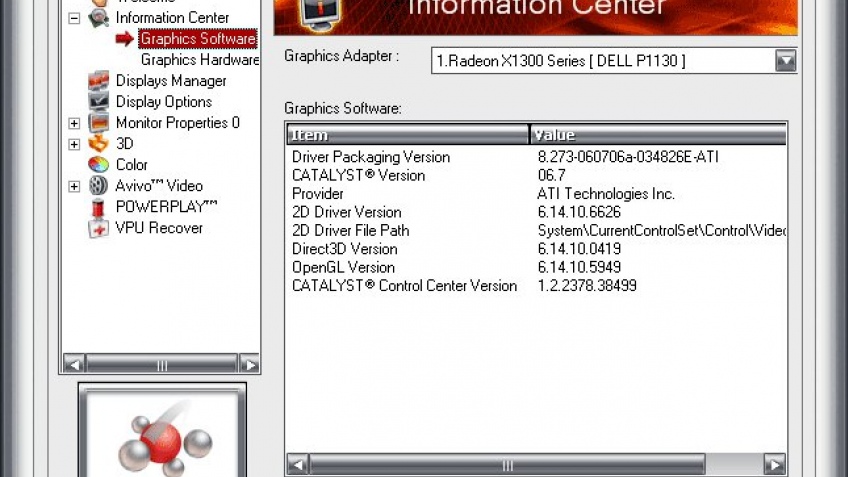This screenshot has height=477, width=848.
Task: Click CATALYST version value 06.7
Action: tap(551, 175)
